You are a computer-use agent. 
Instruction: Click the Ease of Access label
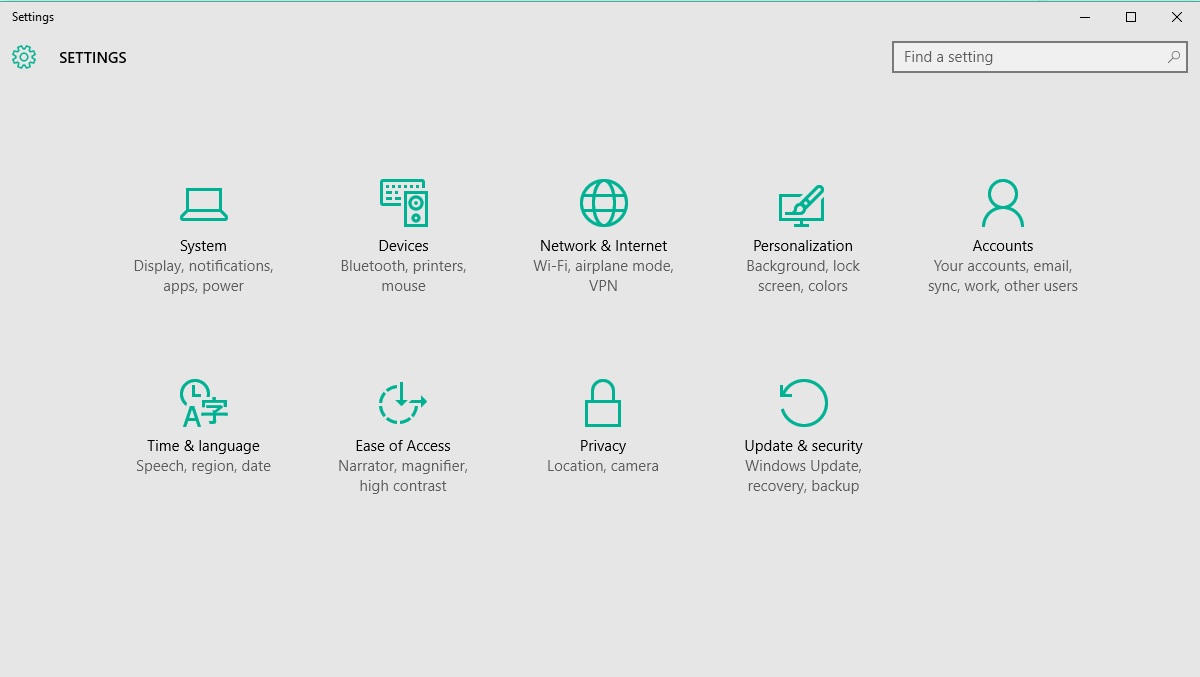[x=403, y=446]
